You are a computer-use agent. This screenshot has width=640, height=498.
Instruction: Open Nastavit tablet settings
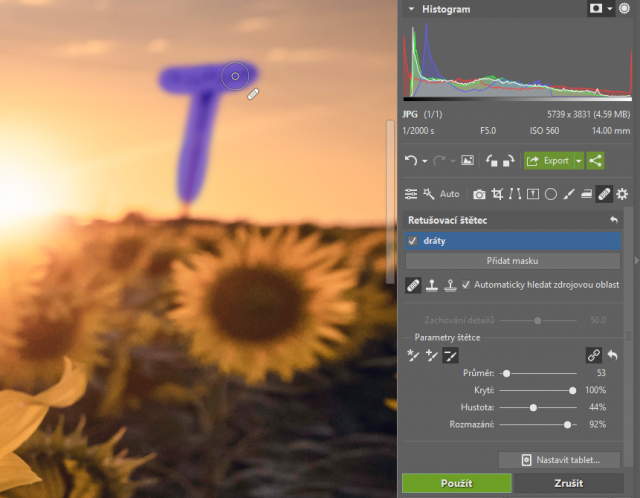[560, 460]
